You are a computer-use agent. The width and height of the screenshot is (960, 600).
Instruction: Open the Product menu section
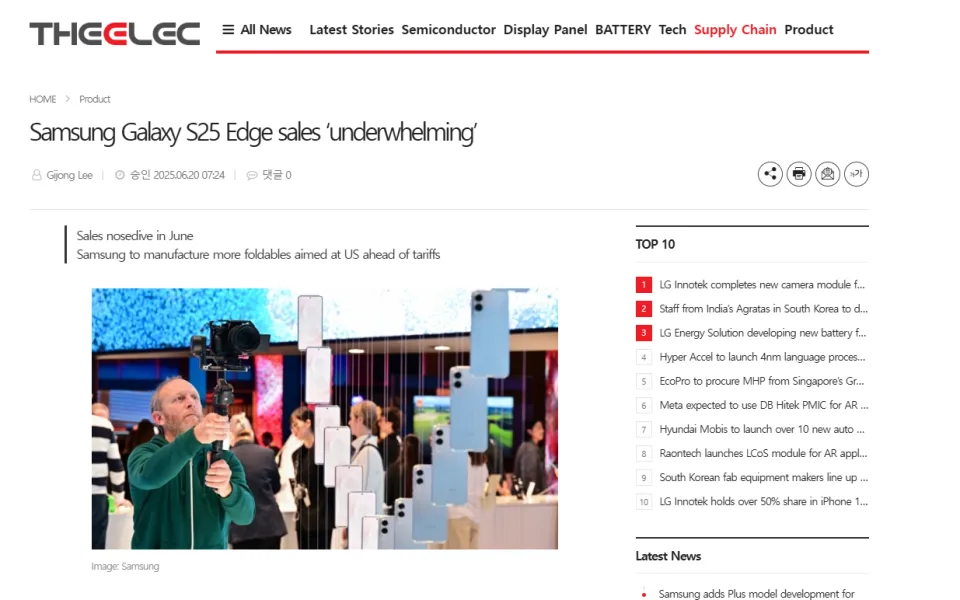pos(809,30)
